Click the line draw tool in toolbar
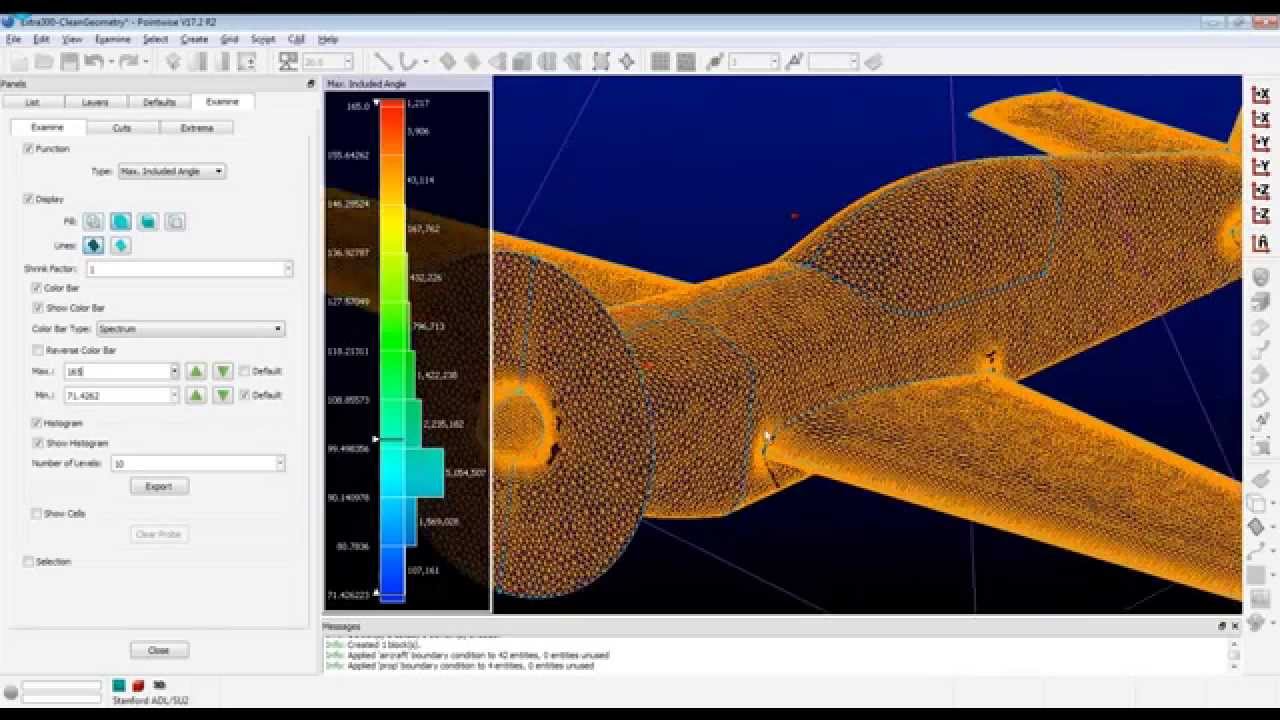Image resolution: width=1280 pixels, height=720 pixels. tap(383, 62)
